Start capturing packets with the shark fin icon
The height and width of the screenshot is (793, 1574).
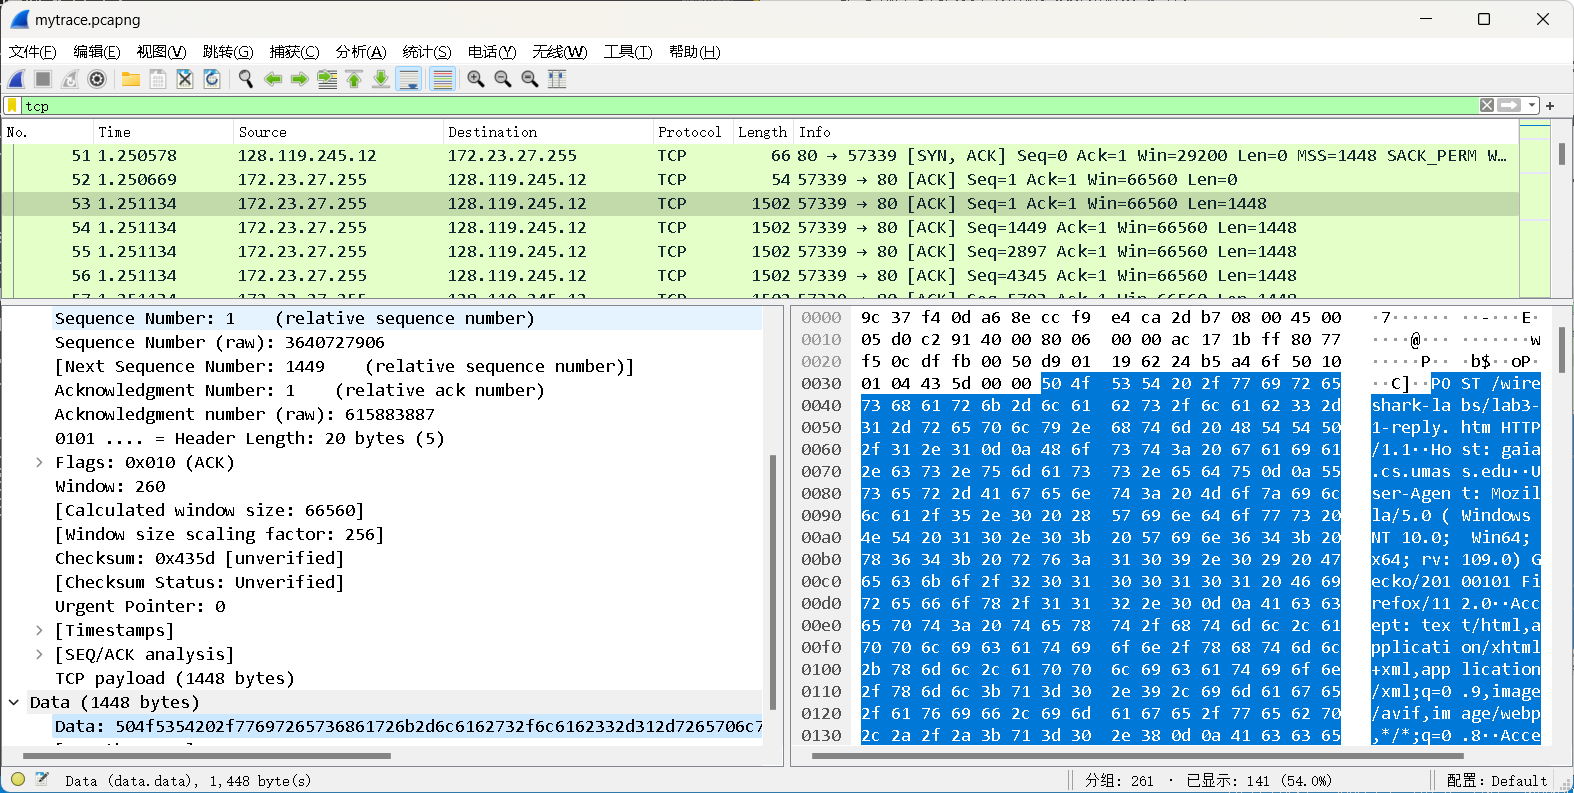coord(17,79)
